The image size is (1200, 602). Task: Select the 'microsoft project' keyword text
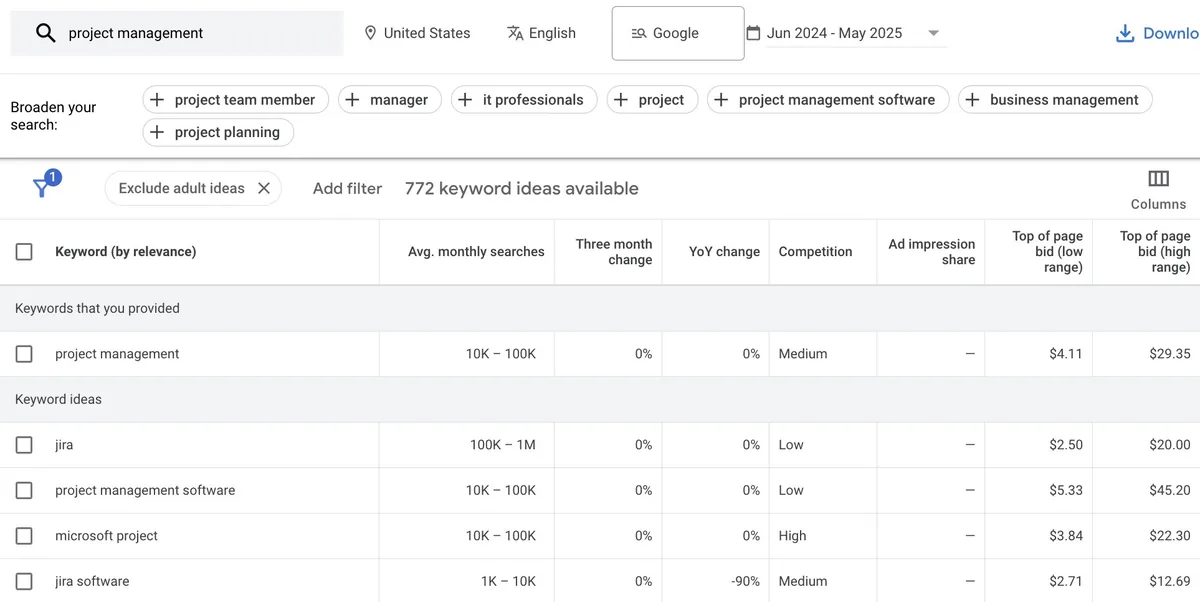pos(106,536)
